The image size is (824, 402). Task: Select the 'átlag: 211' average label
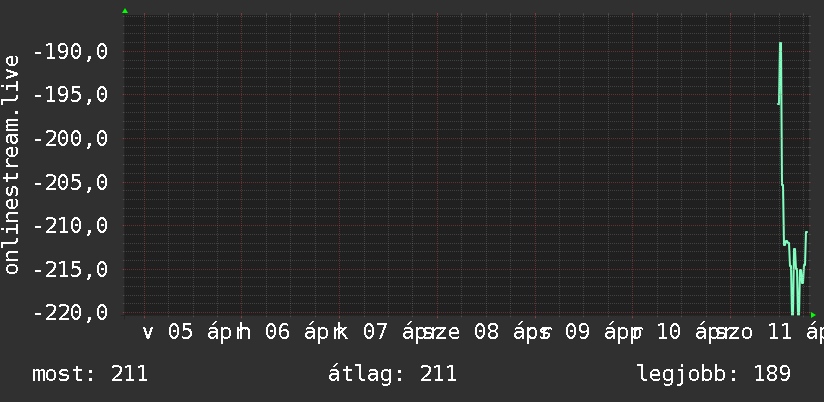[392, 374]
